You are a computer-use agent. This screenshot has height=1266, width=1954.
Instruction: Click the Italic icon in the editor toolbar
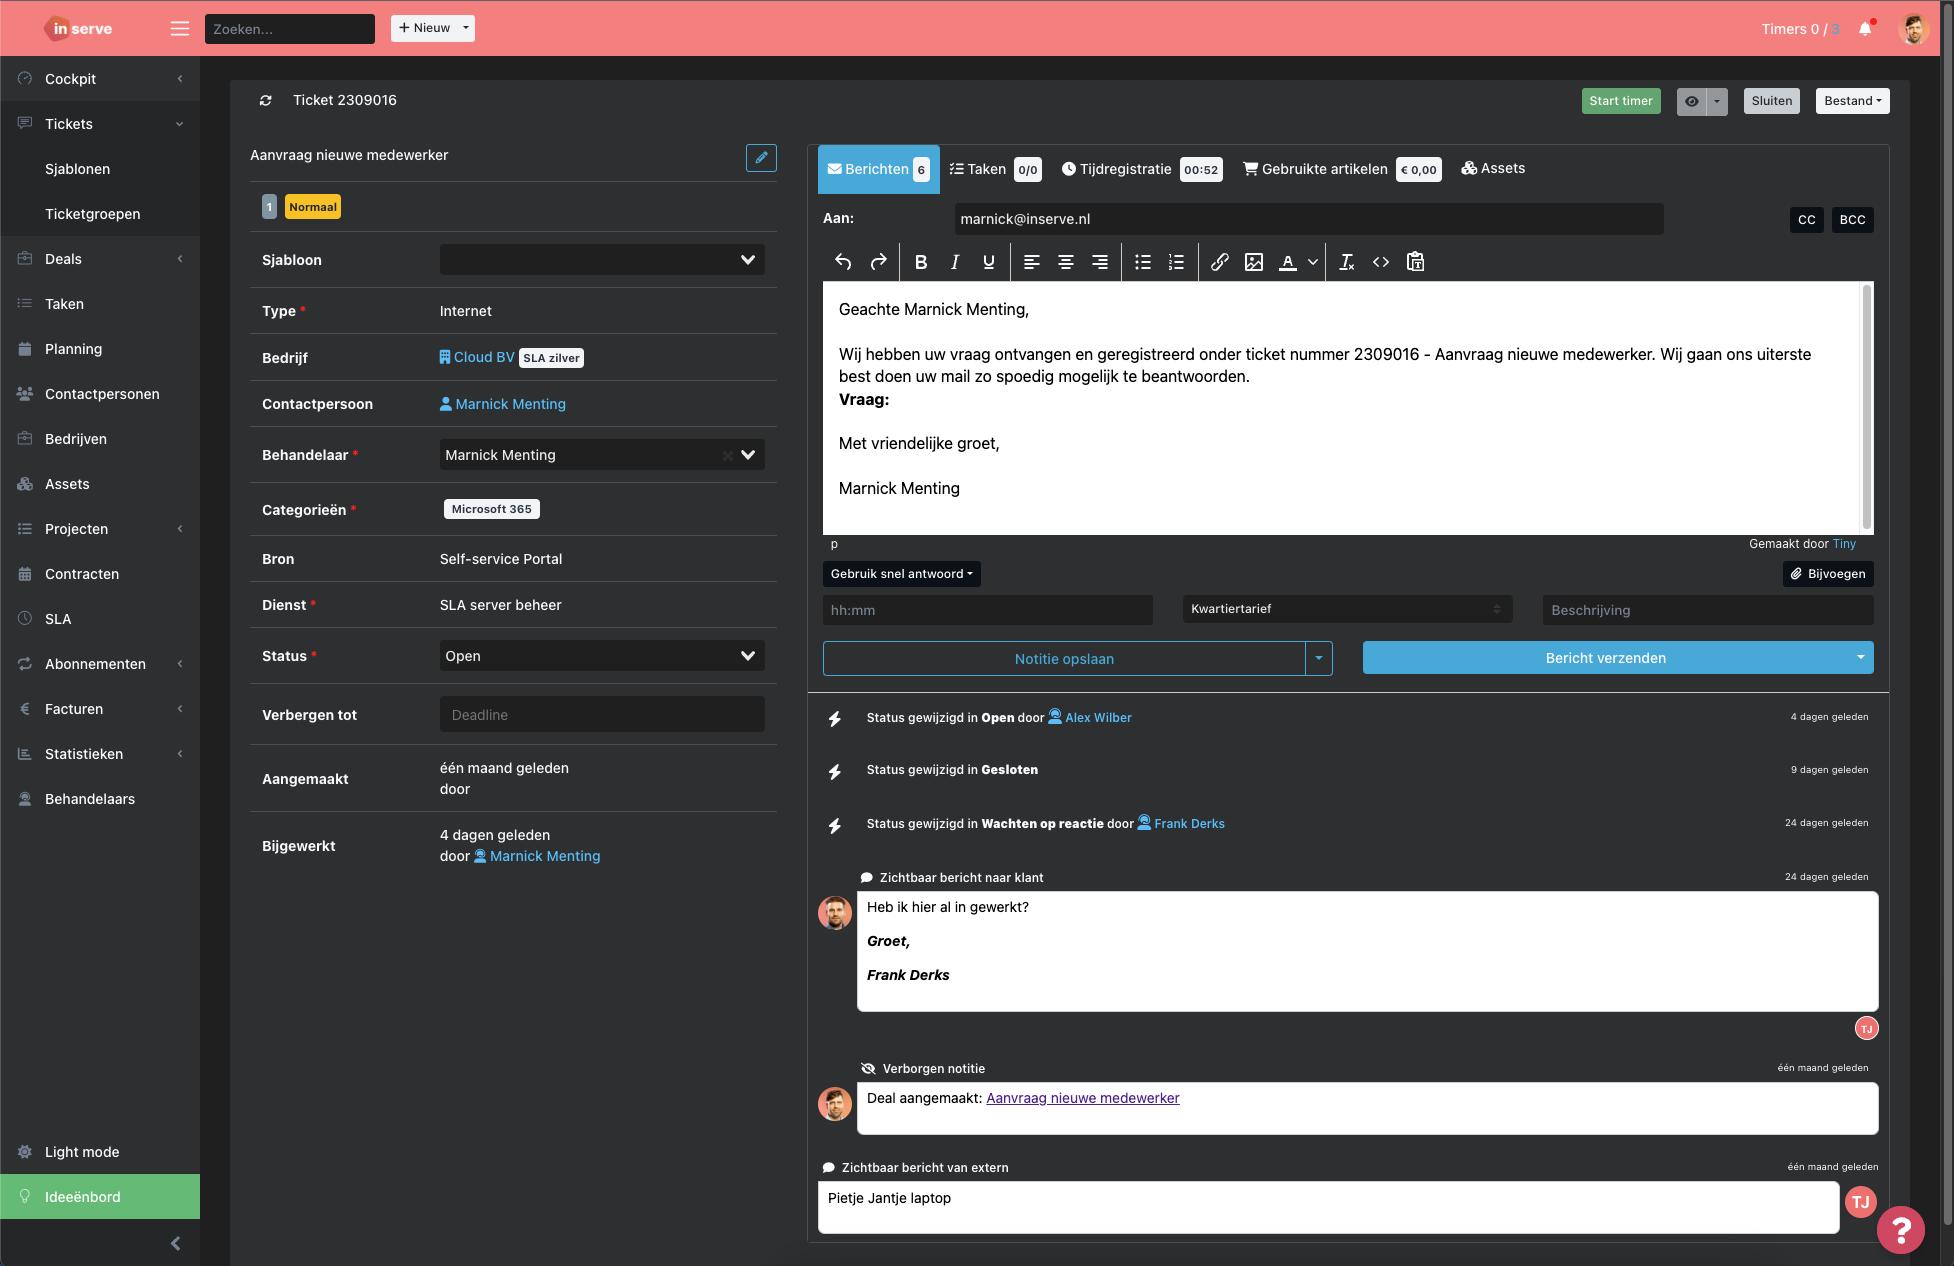pyautogui.click(x=954, y=261)
